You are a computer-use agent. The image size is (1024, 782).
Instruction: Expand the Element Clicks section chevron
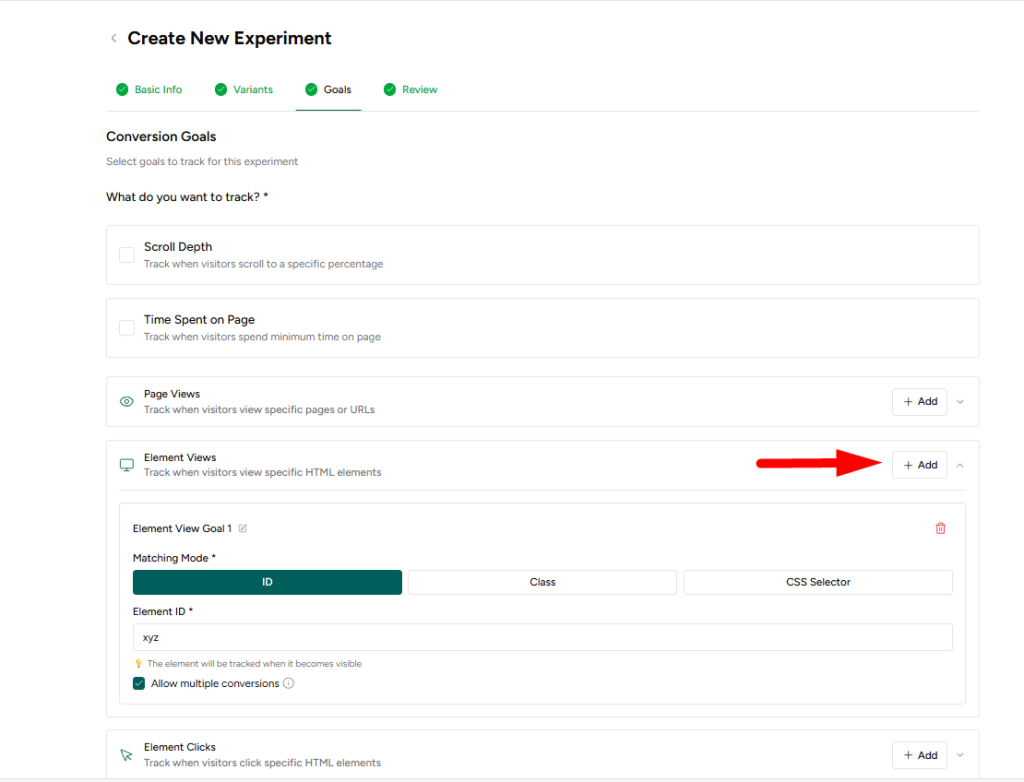coord(960,755)
